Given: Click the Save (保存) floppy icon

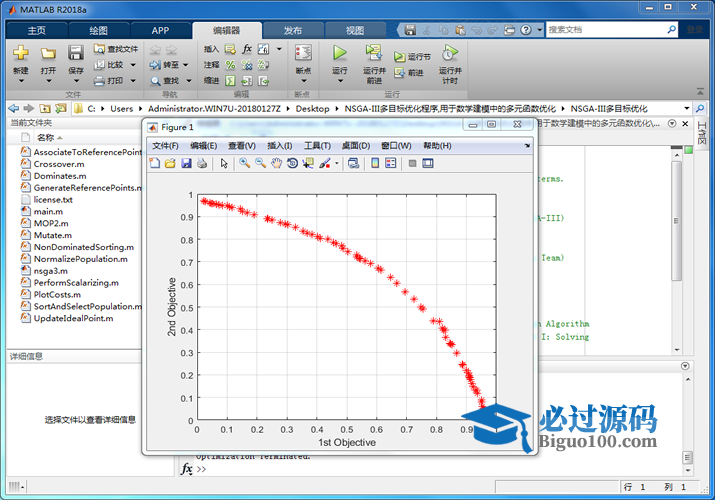Looking at the screenshot, I should 76,53.
